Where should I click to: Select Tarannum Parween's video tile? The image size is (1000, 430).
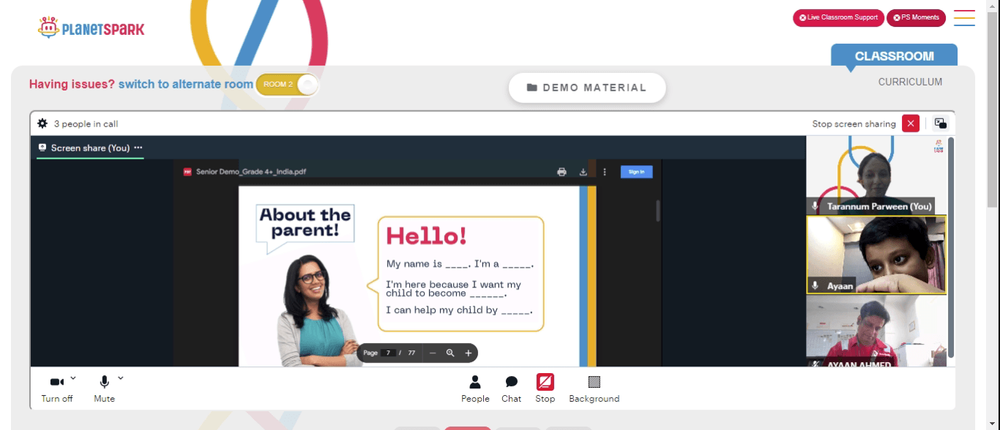coord(876,175)
